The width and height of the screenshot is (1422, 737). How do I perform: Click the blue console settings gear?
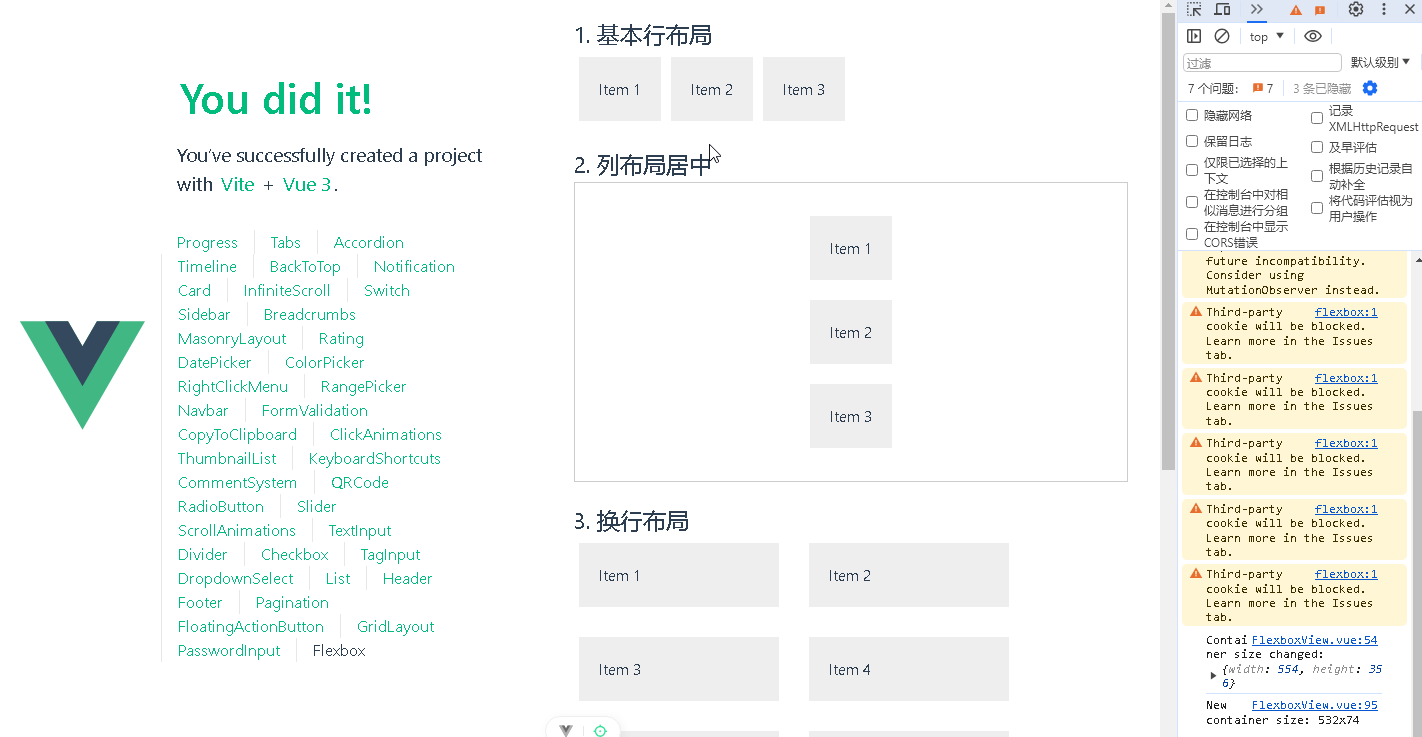tap(1370, 88)
